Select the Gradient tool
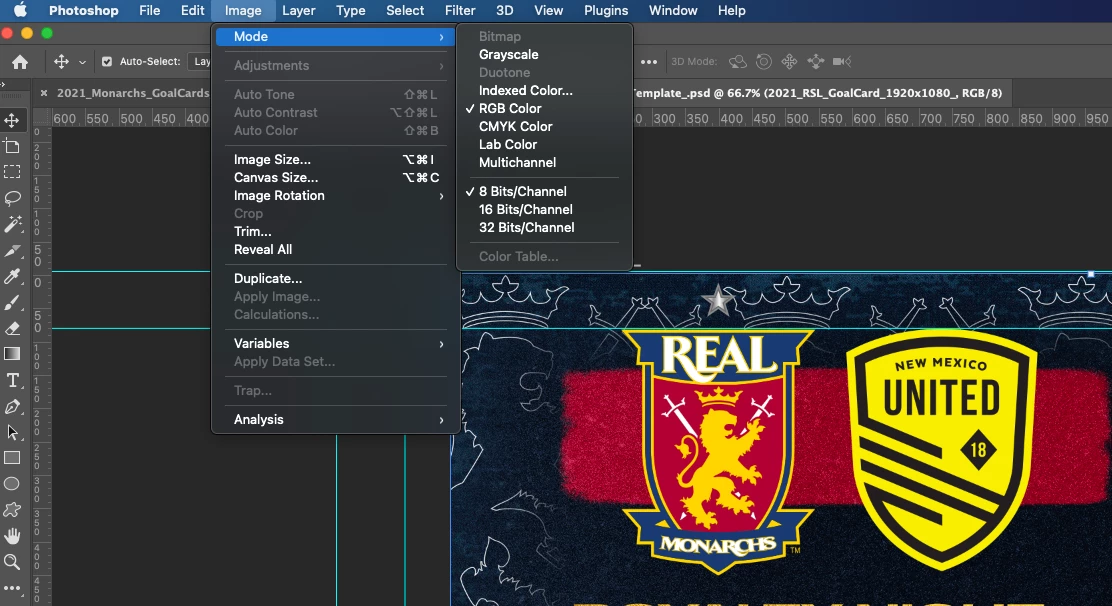The height and width of the screenshot is (606, 1112). pyautogui.click(x=12, y=354)
